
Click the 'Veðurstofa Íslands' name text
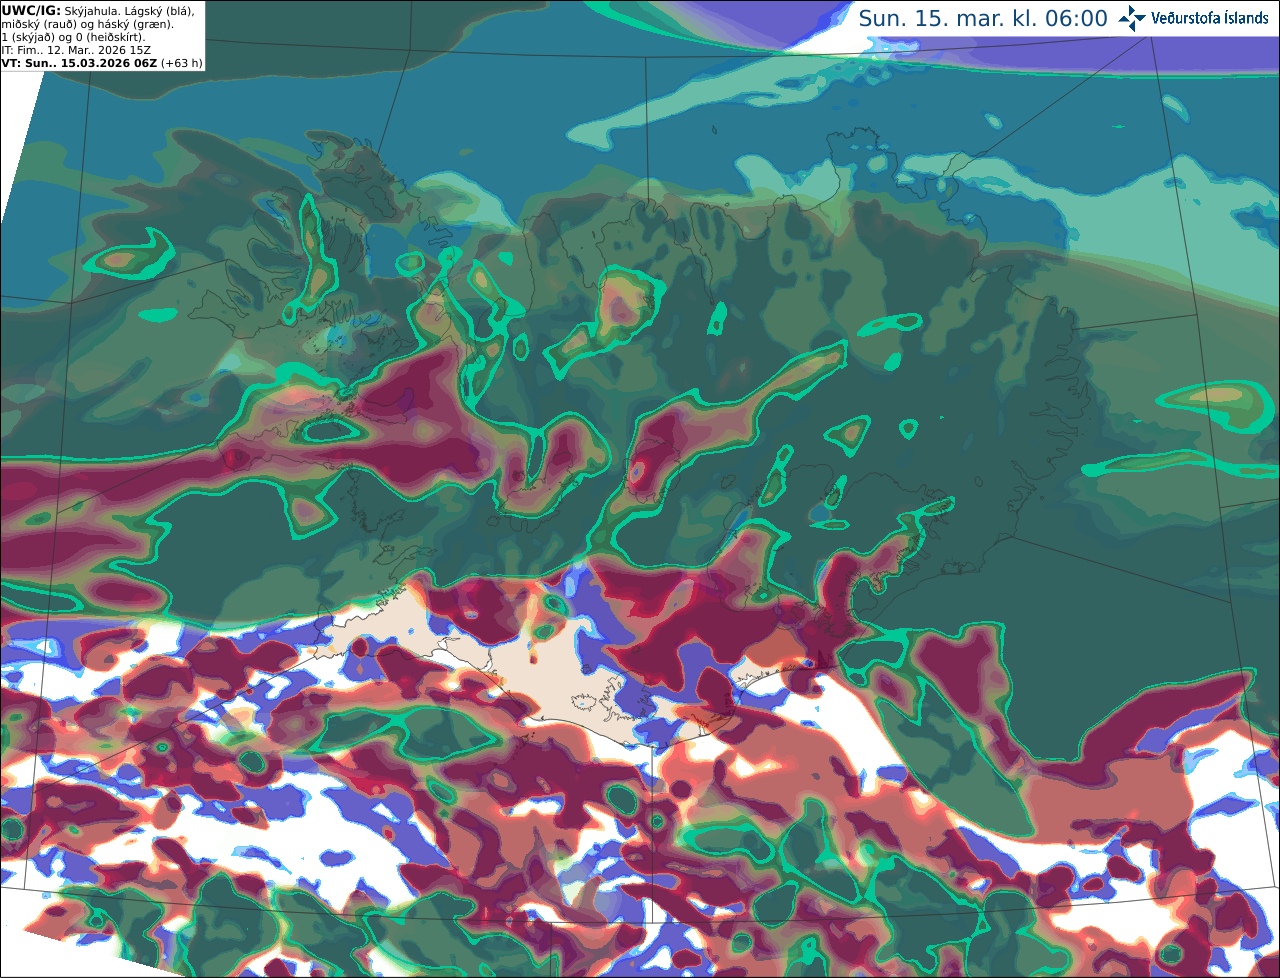pos(1210,18)
